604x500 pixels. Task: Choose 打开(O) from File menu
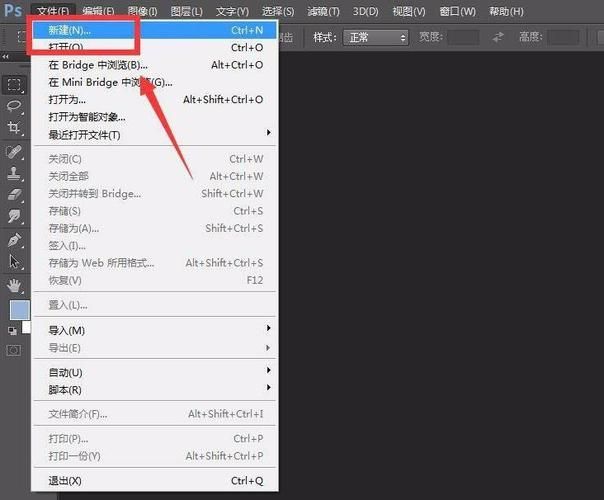pyautogui.click(x=155, y=47)
